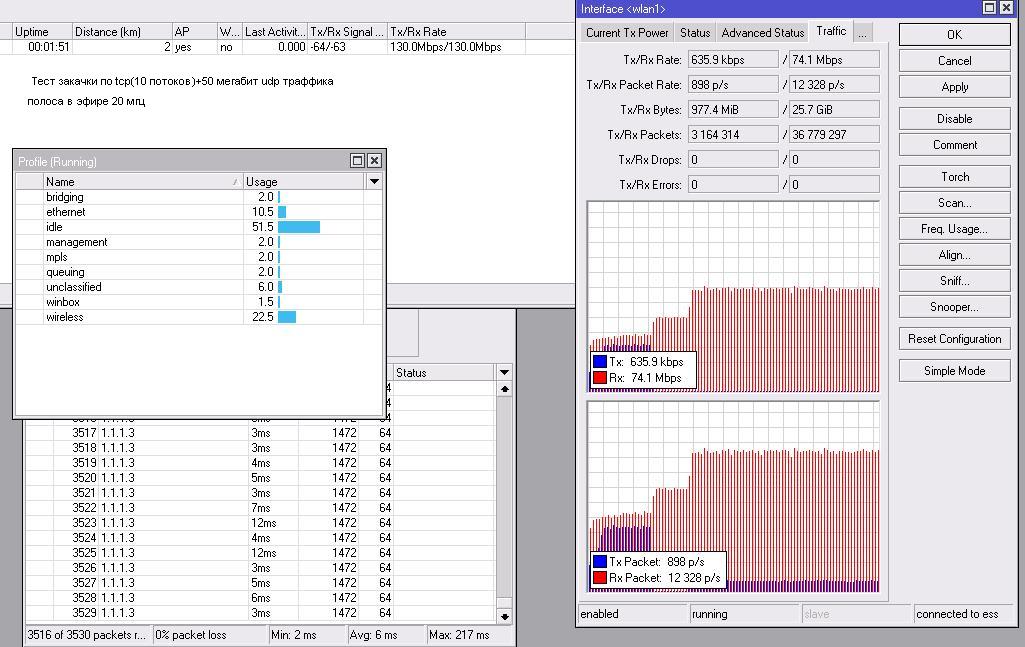Click the Torch button
Screen dimensions: 1025x647
click(x=954, y=177)
